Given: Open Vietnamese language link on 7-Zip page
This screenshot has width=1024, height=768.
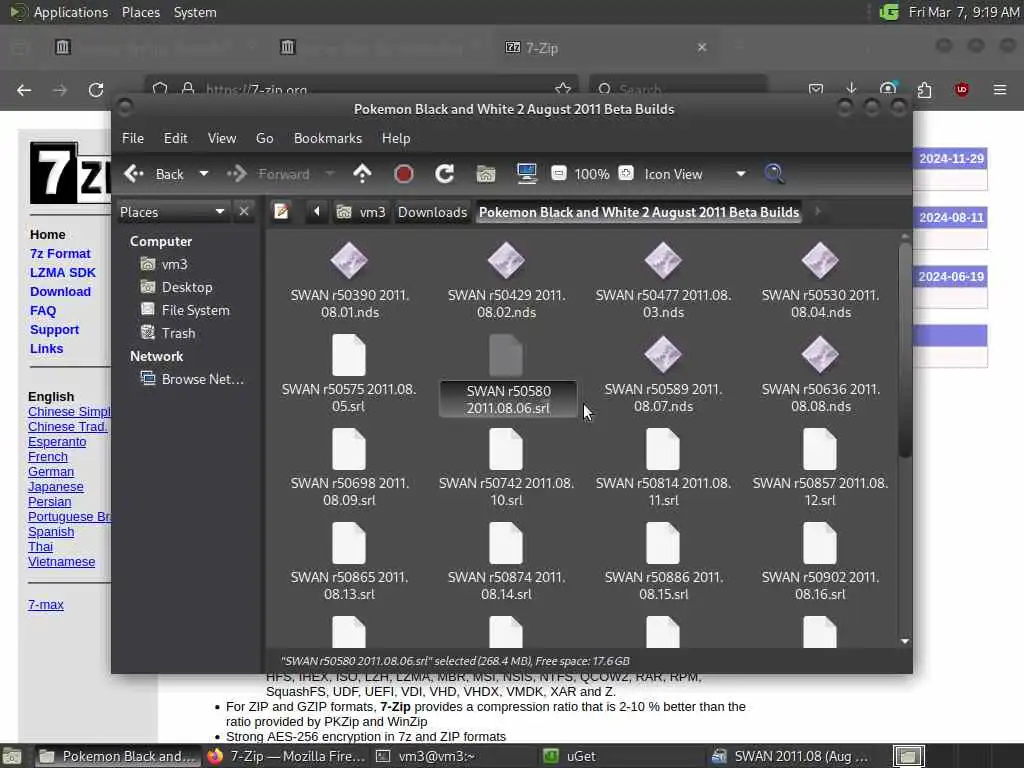Looking at the screenshot, I should (61, 562).
